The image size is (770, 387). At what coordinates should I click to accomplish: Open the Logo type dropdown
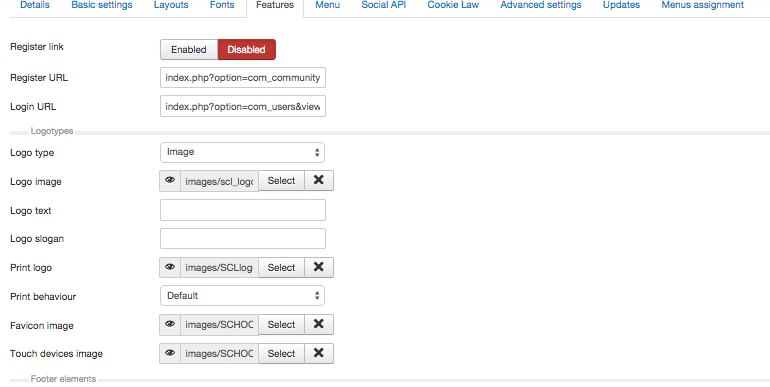click(243, 152)
